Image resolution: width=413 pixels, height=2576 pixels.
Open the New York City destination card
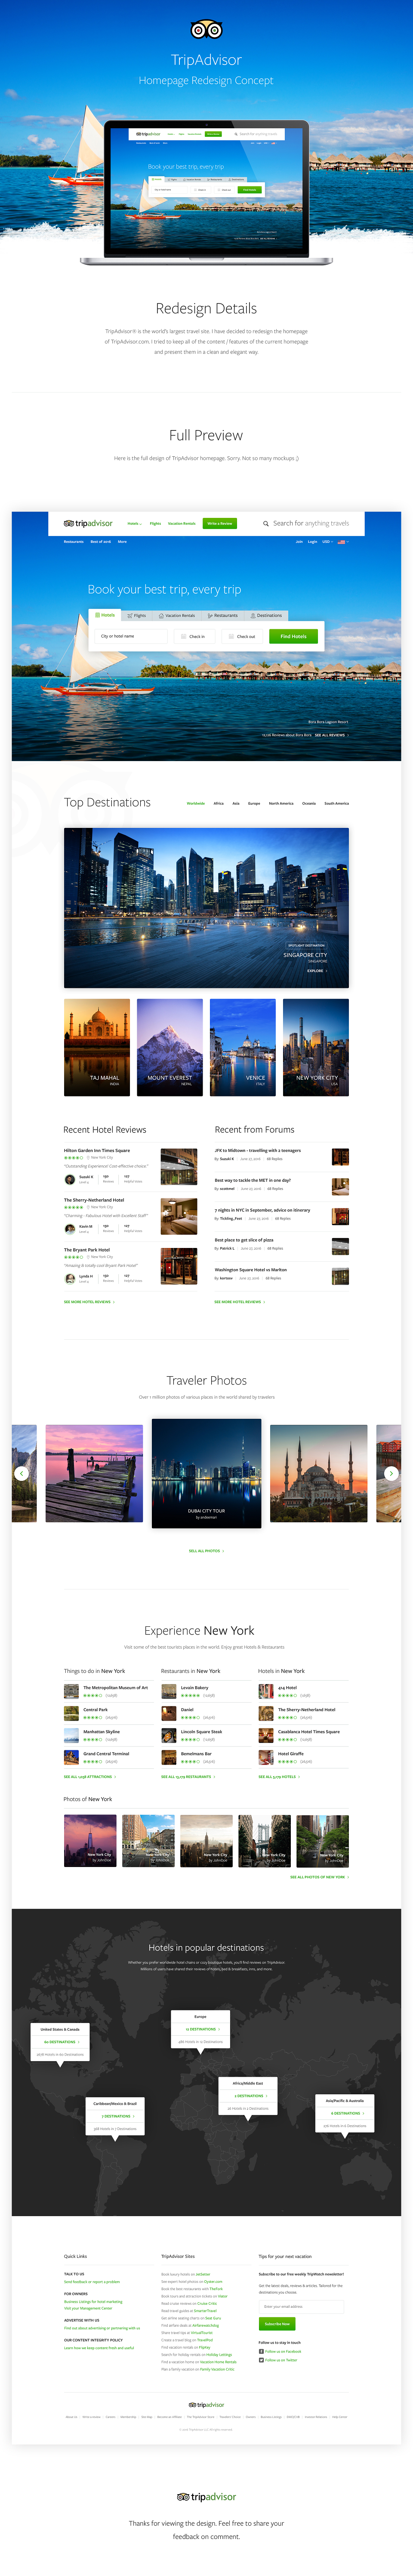tap(316, 1047)
